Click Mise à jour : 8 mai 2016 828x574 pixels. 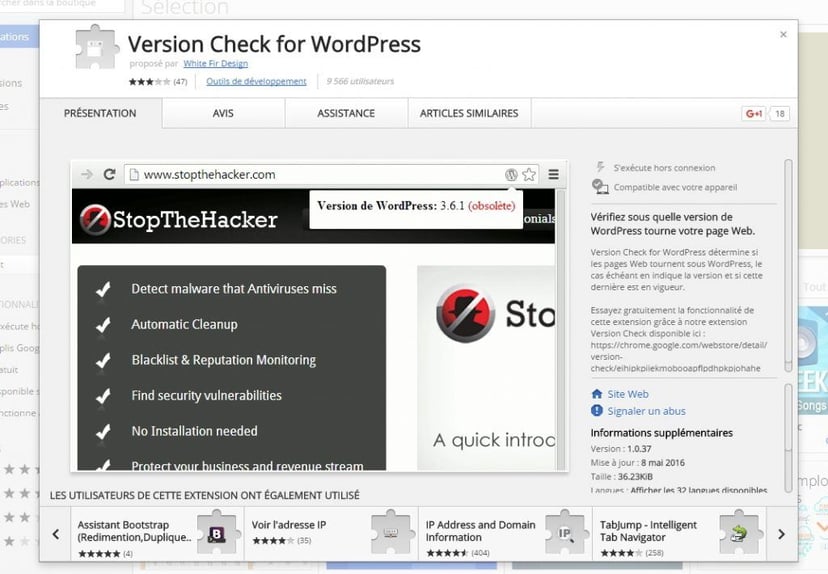(637, 463)
